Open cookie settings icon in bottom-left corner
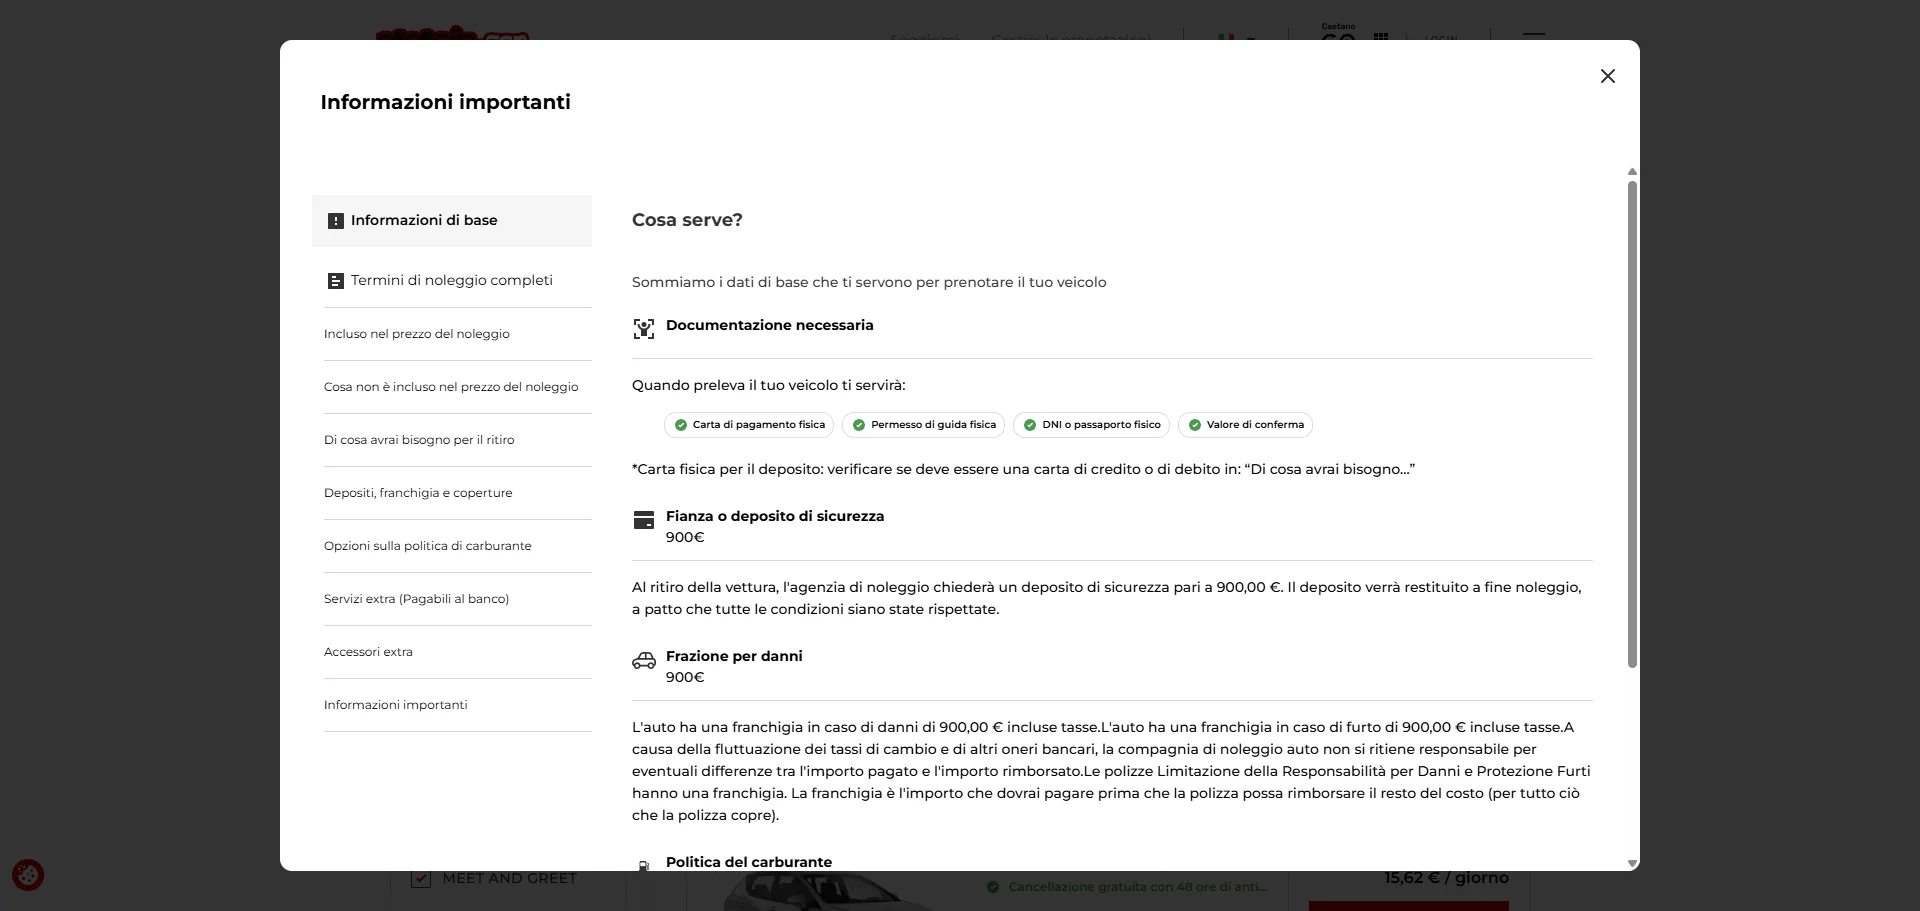The height and width of the screenshot is (911, 1920). [28, 875]
